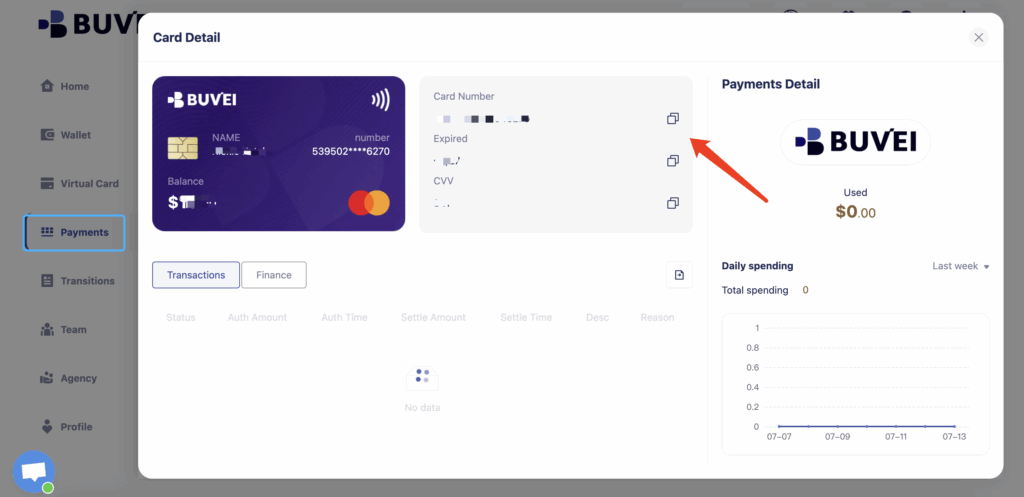
Task: Copy the card number
Action: point(673,119)
